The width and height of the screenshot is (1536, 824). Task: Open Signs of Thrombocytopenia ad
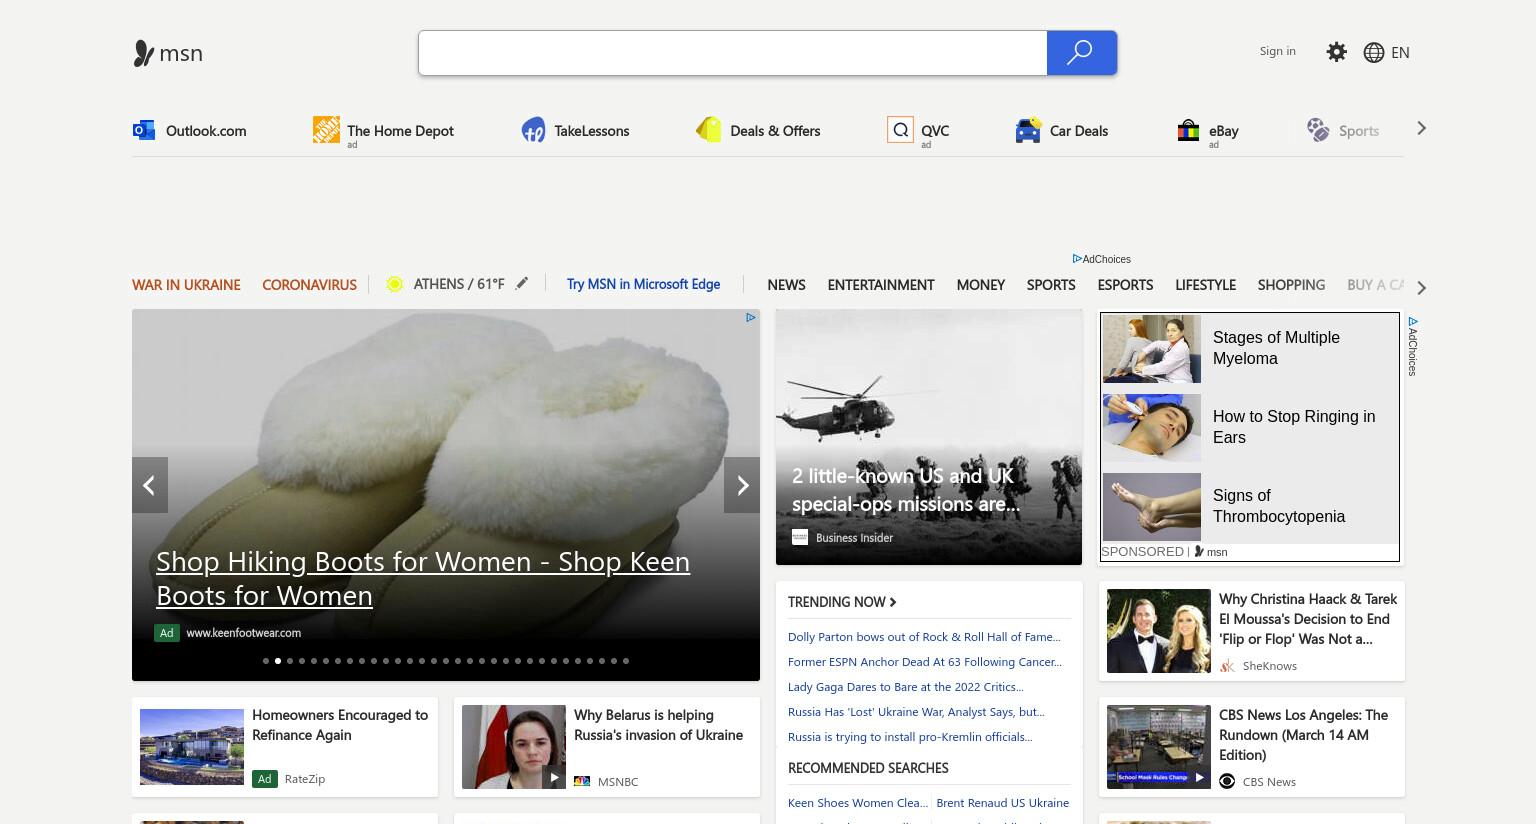click(x=1250, y=506)
